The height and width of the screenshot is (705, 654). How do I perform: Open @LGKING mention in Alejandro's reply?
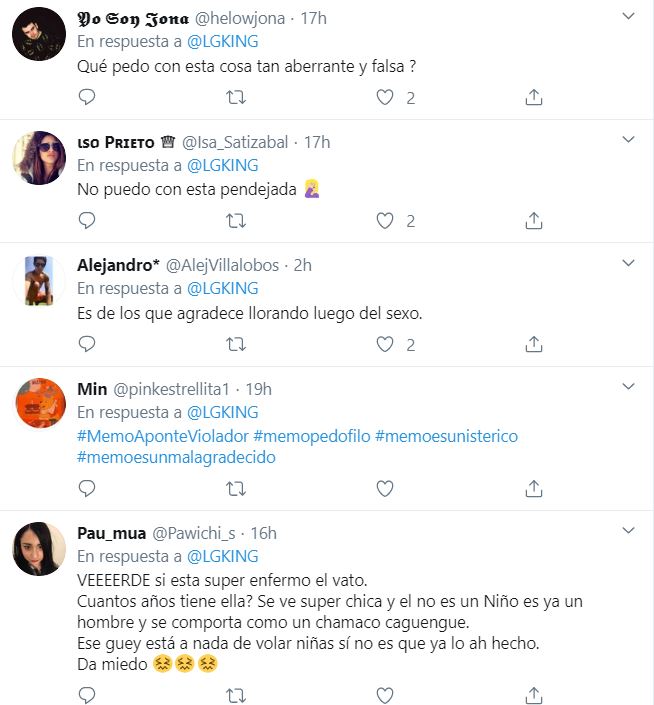(222, 289)
